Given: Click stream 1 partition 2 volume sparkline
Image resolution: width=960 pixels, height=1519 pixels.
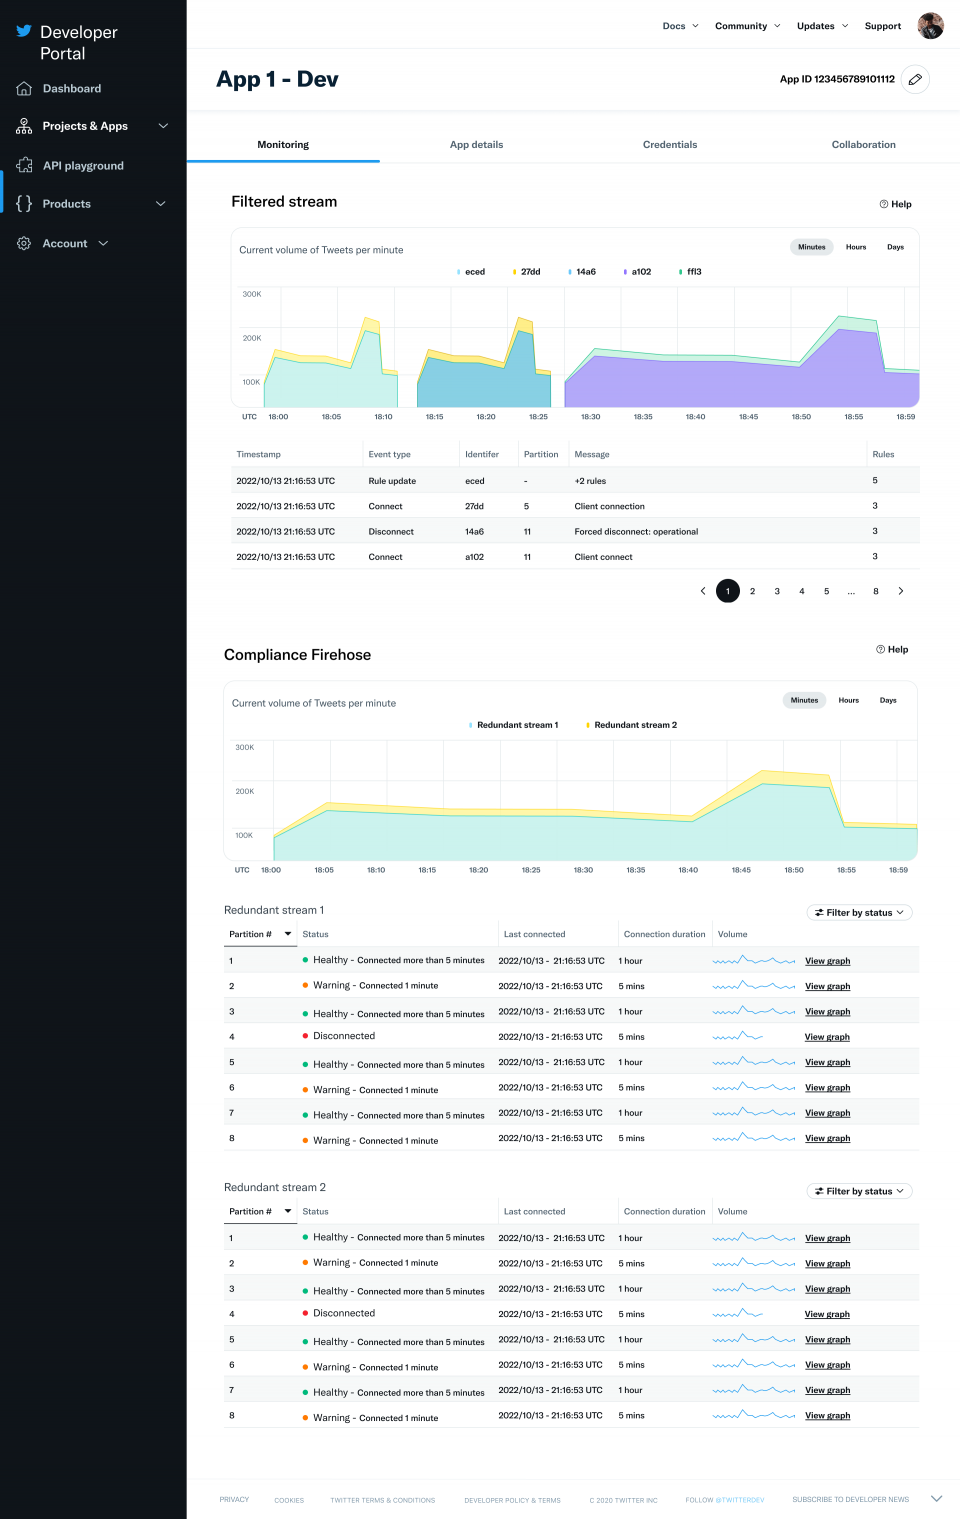Looking at the screenshot, I should pyautogui.click(x=754, y=986).
